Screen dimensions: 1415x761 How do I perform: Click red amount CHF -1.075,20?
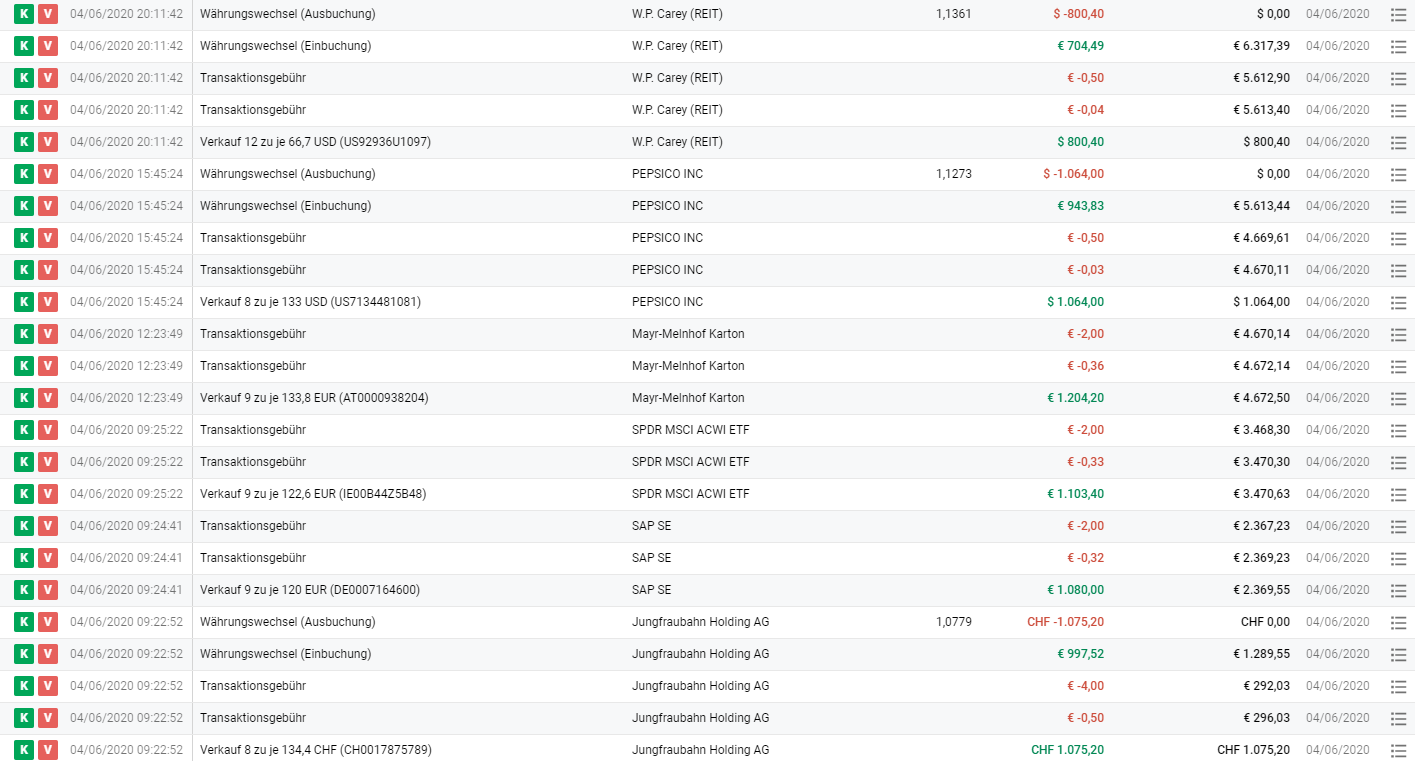(x=1066, y=622)
